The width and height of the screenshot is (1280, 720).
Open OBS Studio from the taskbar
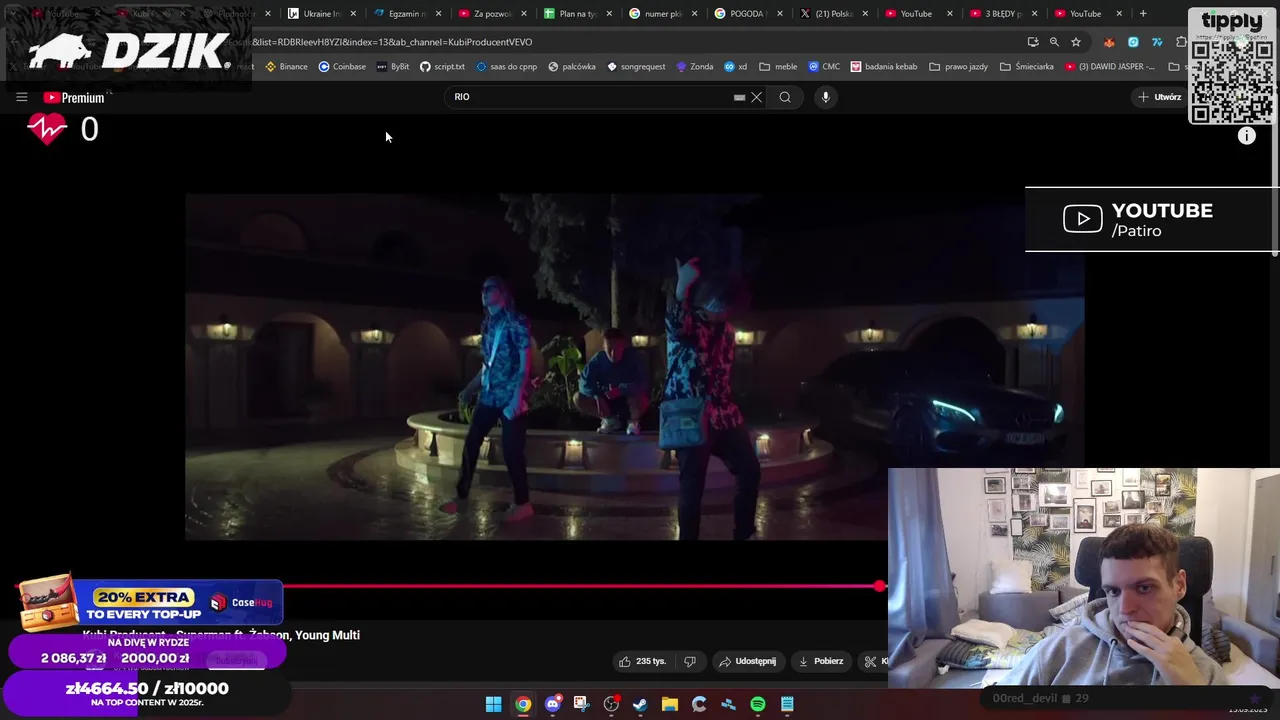coord(611,704)
